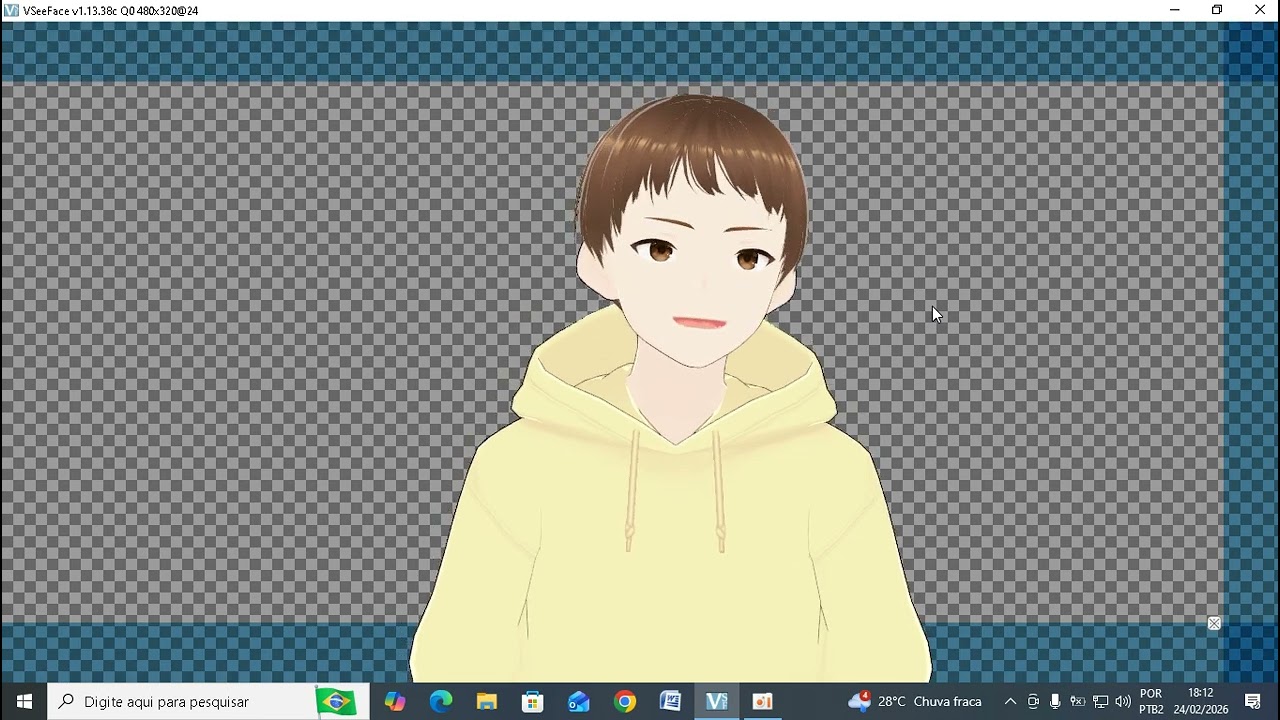Switch the POR PTB2 input language
The height and width of the screenshot is (720, 1280).
click(x=1151, y=702)
